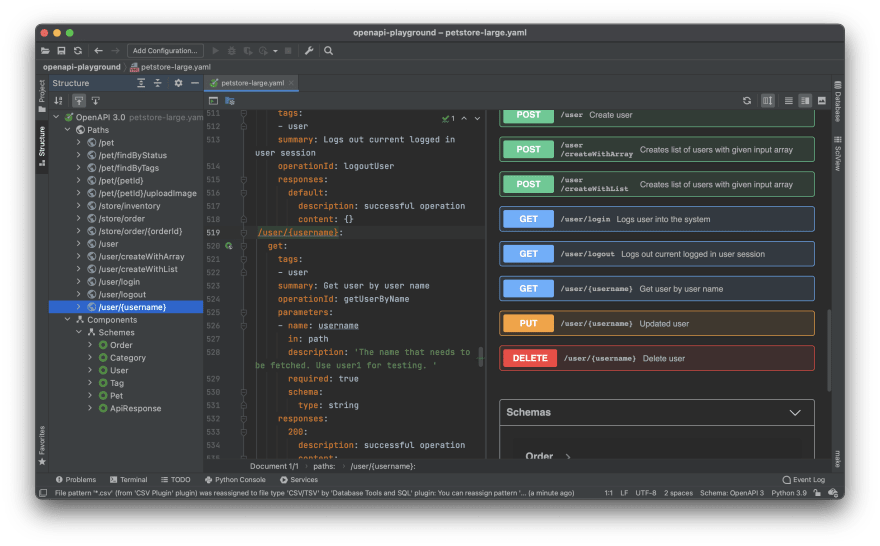Collapse the Components tree node
Screen dimensions: 880x546
click(68, 319)
